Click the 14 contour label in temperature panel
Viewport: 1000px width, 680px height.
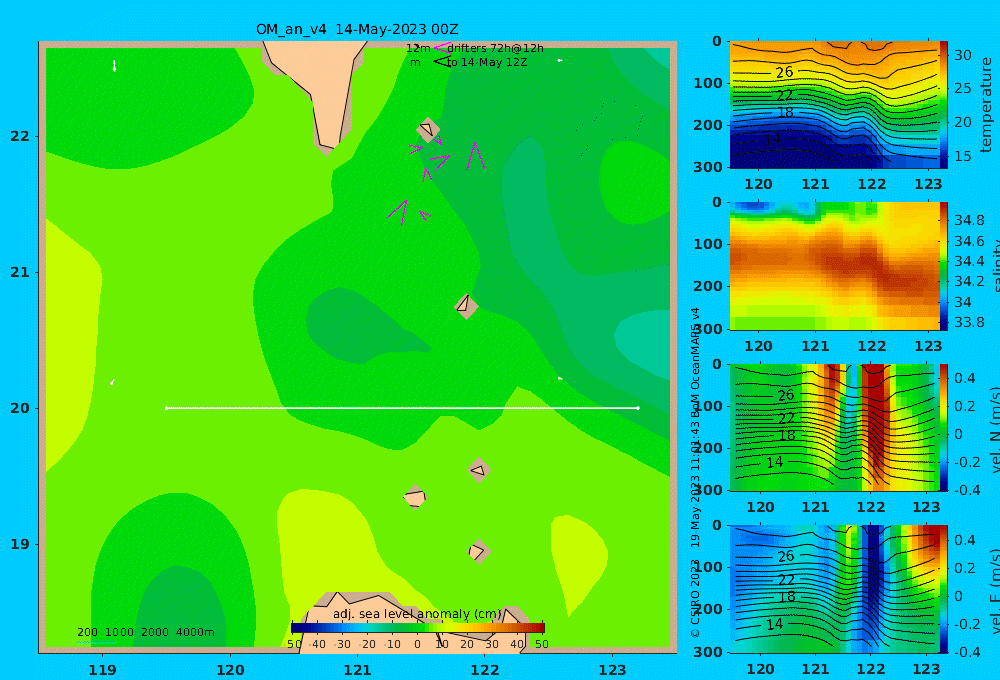pyautogui.click(x=772, y=139)
